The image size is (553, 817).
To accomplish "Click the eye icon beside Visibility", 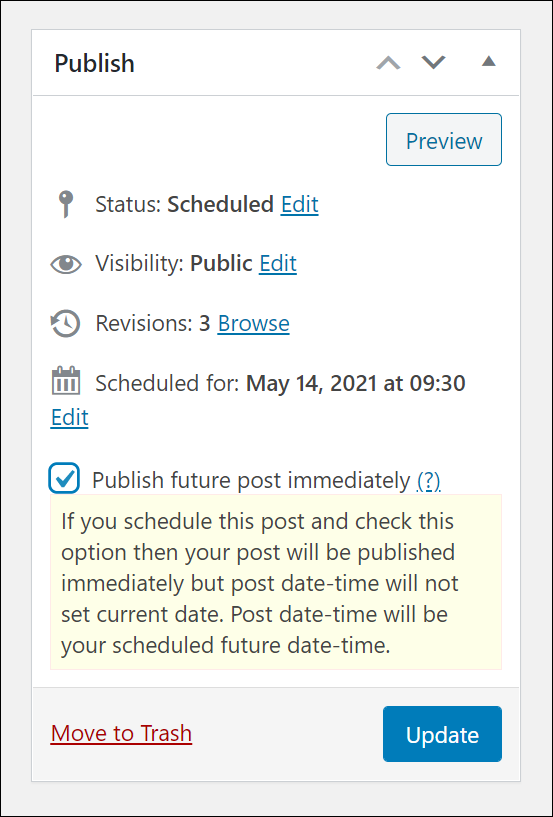I will coord(66,264).
